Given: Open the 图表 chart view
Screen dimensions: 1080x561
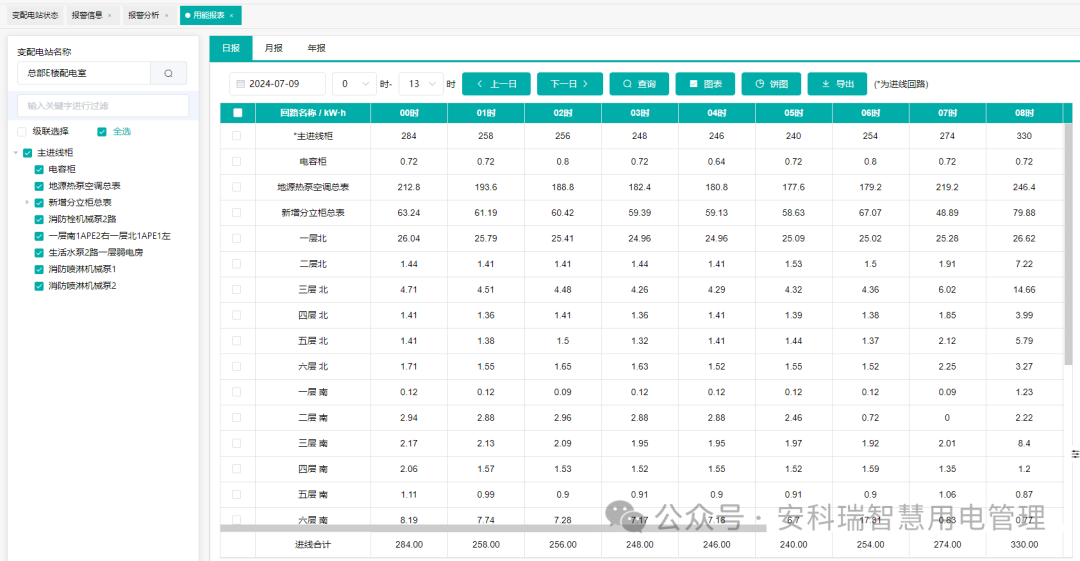Looking at the screenshot, I should click(705, 84).
